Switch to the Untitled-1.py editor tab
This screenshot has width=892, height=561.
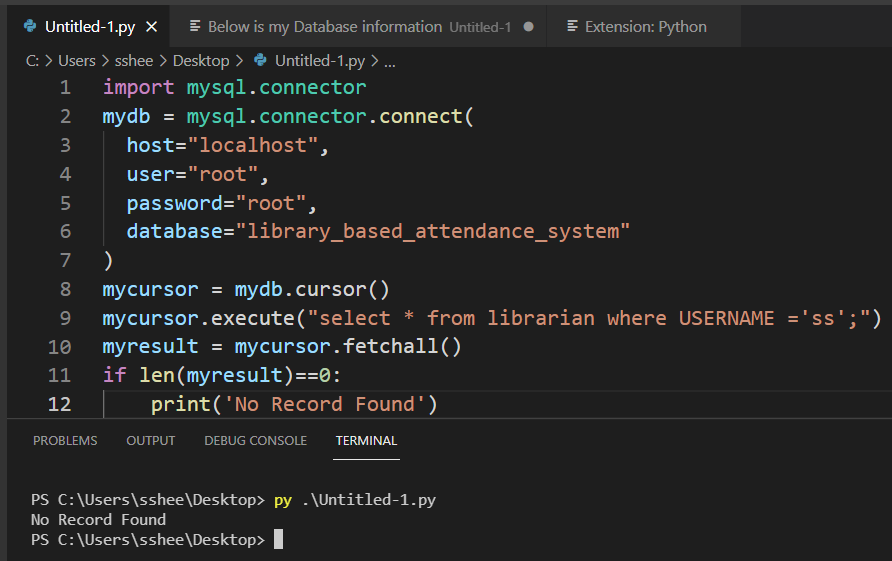click(x=89, y=27)
